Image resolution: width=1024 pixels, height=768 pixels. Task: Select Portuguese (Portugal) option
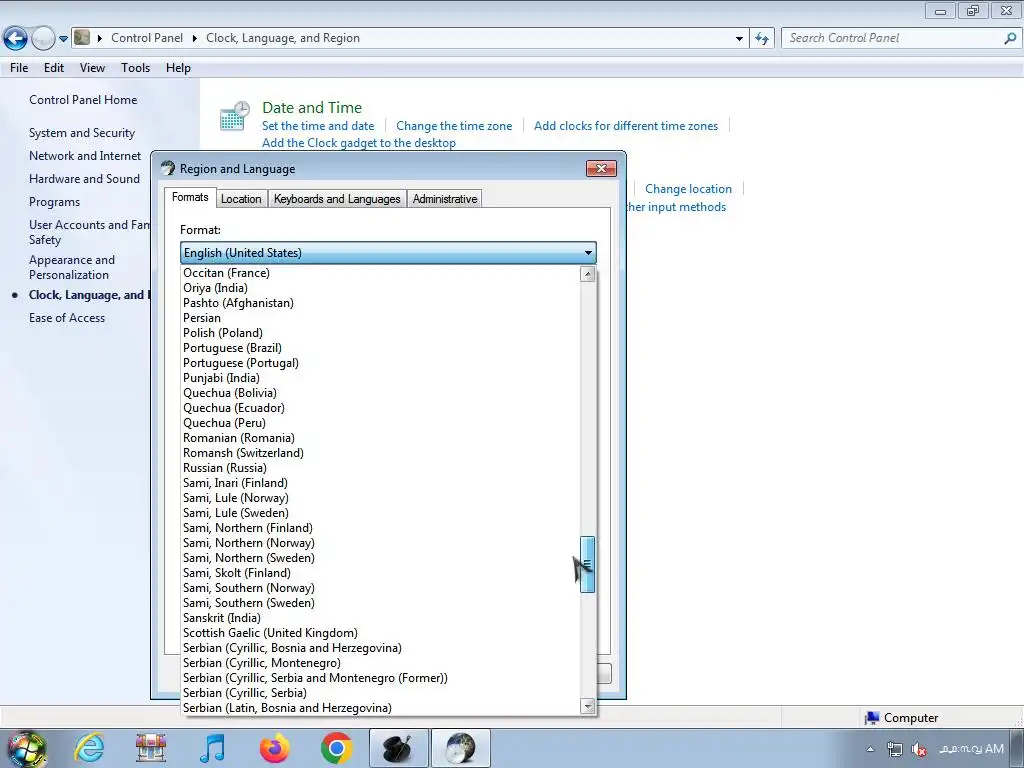click(x=381, y=363)
